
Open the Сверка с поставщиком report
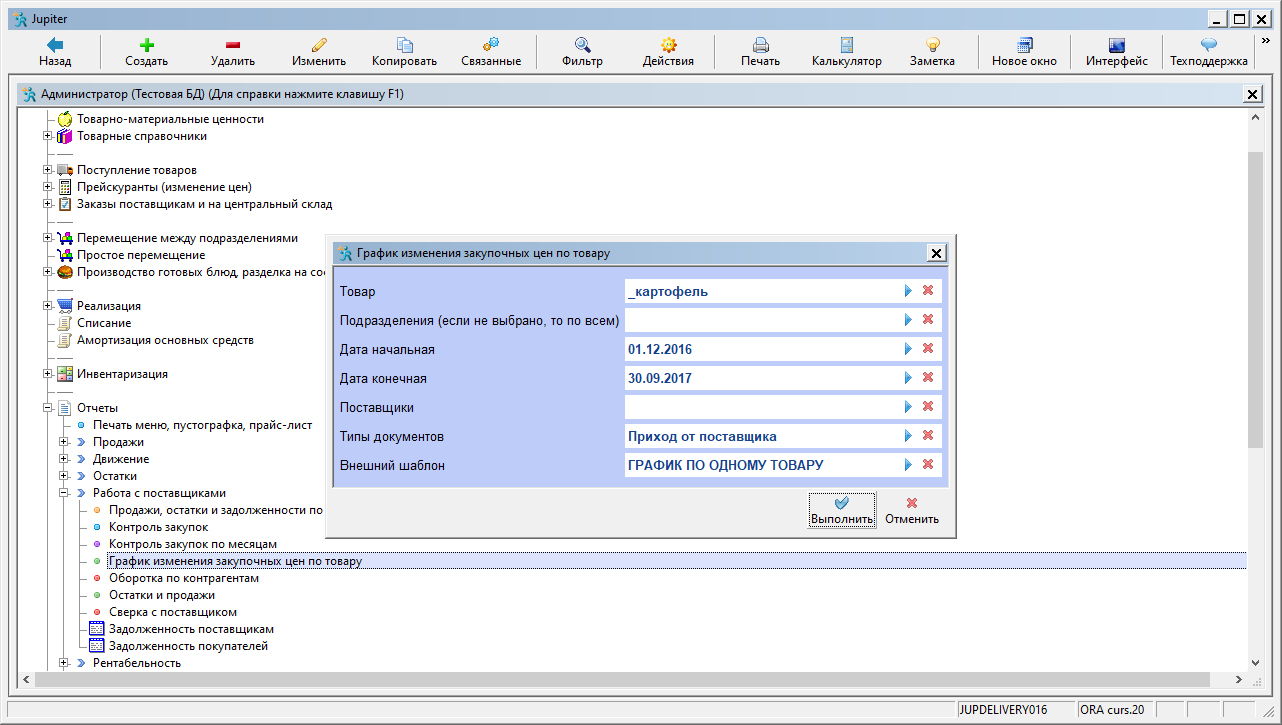click(x=173, y=612)
